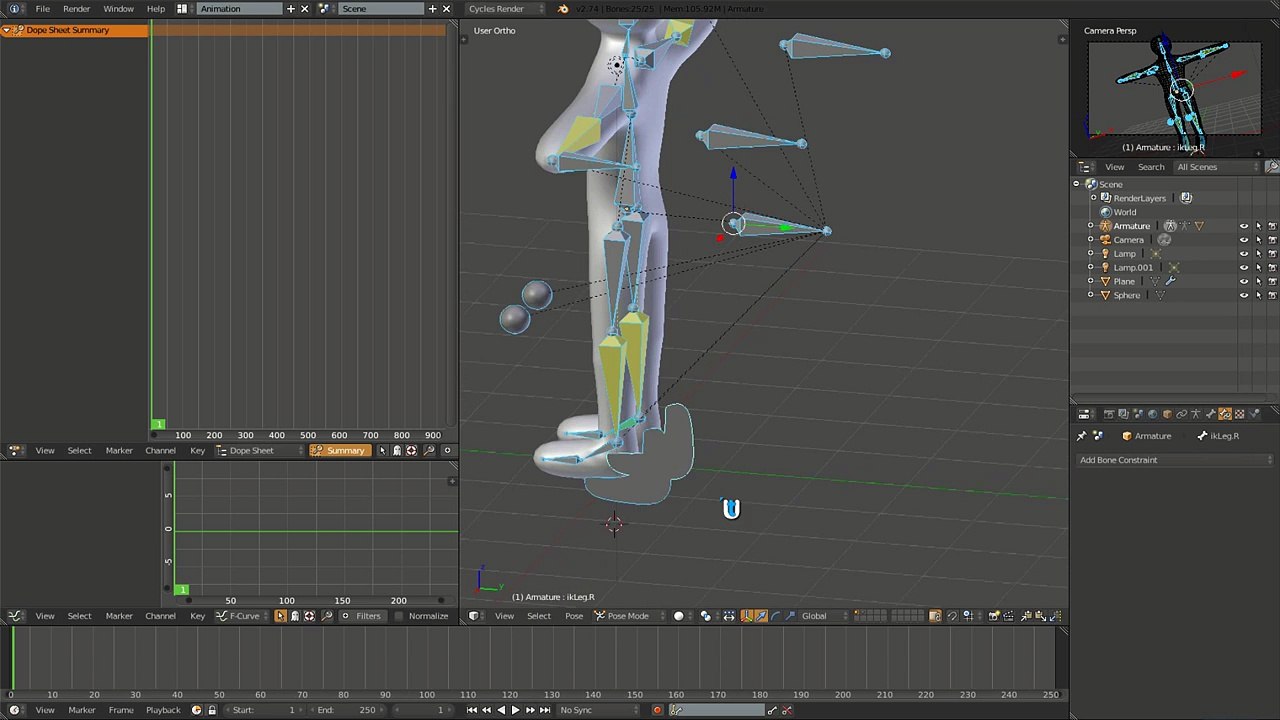
Task: Open the Help menu
Action: pos(155,8)
